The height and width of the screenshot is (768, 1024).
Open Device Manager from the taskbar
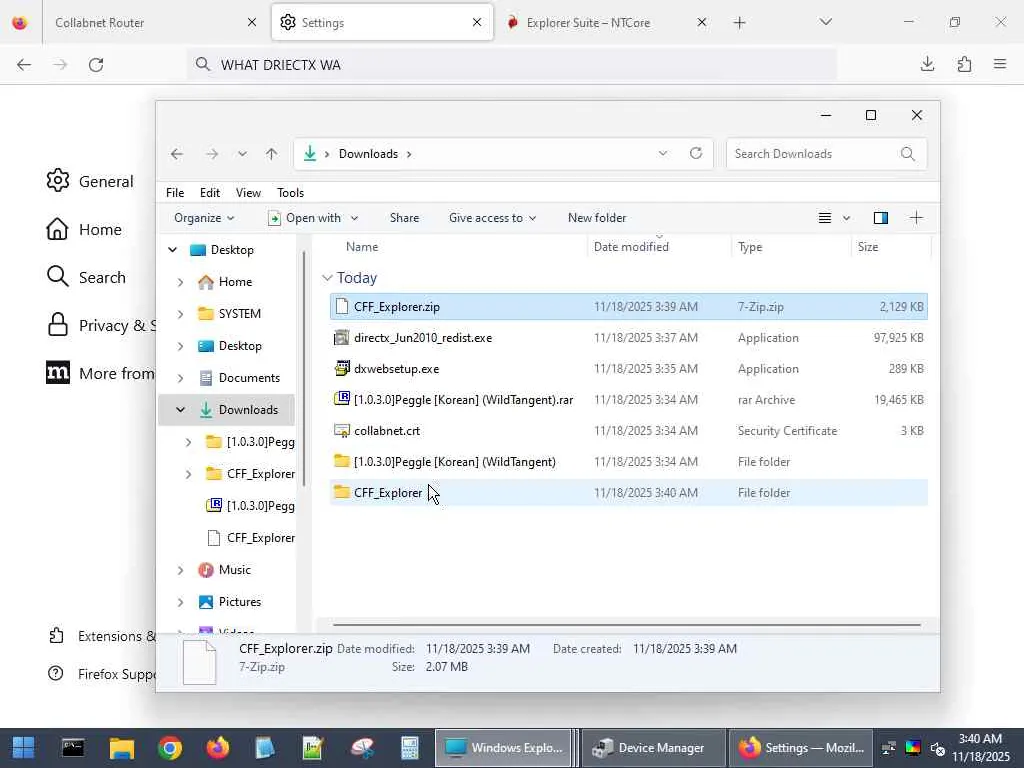[x=653, y=748]
